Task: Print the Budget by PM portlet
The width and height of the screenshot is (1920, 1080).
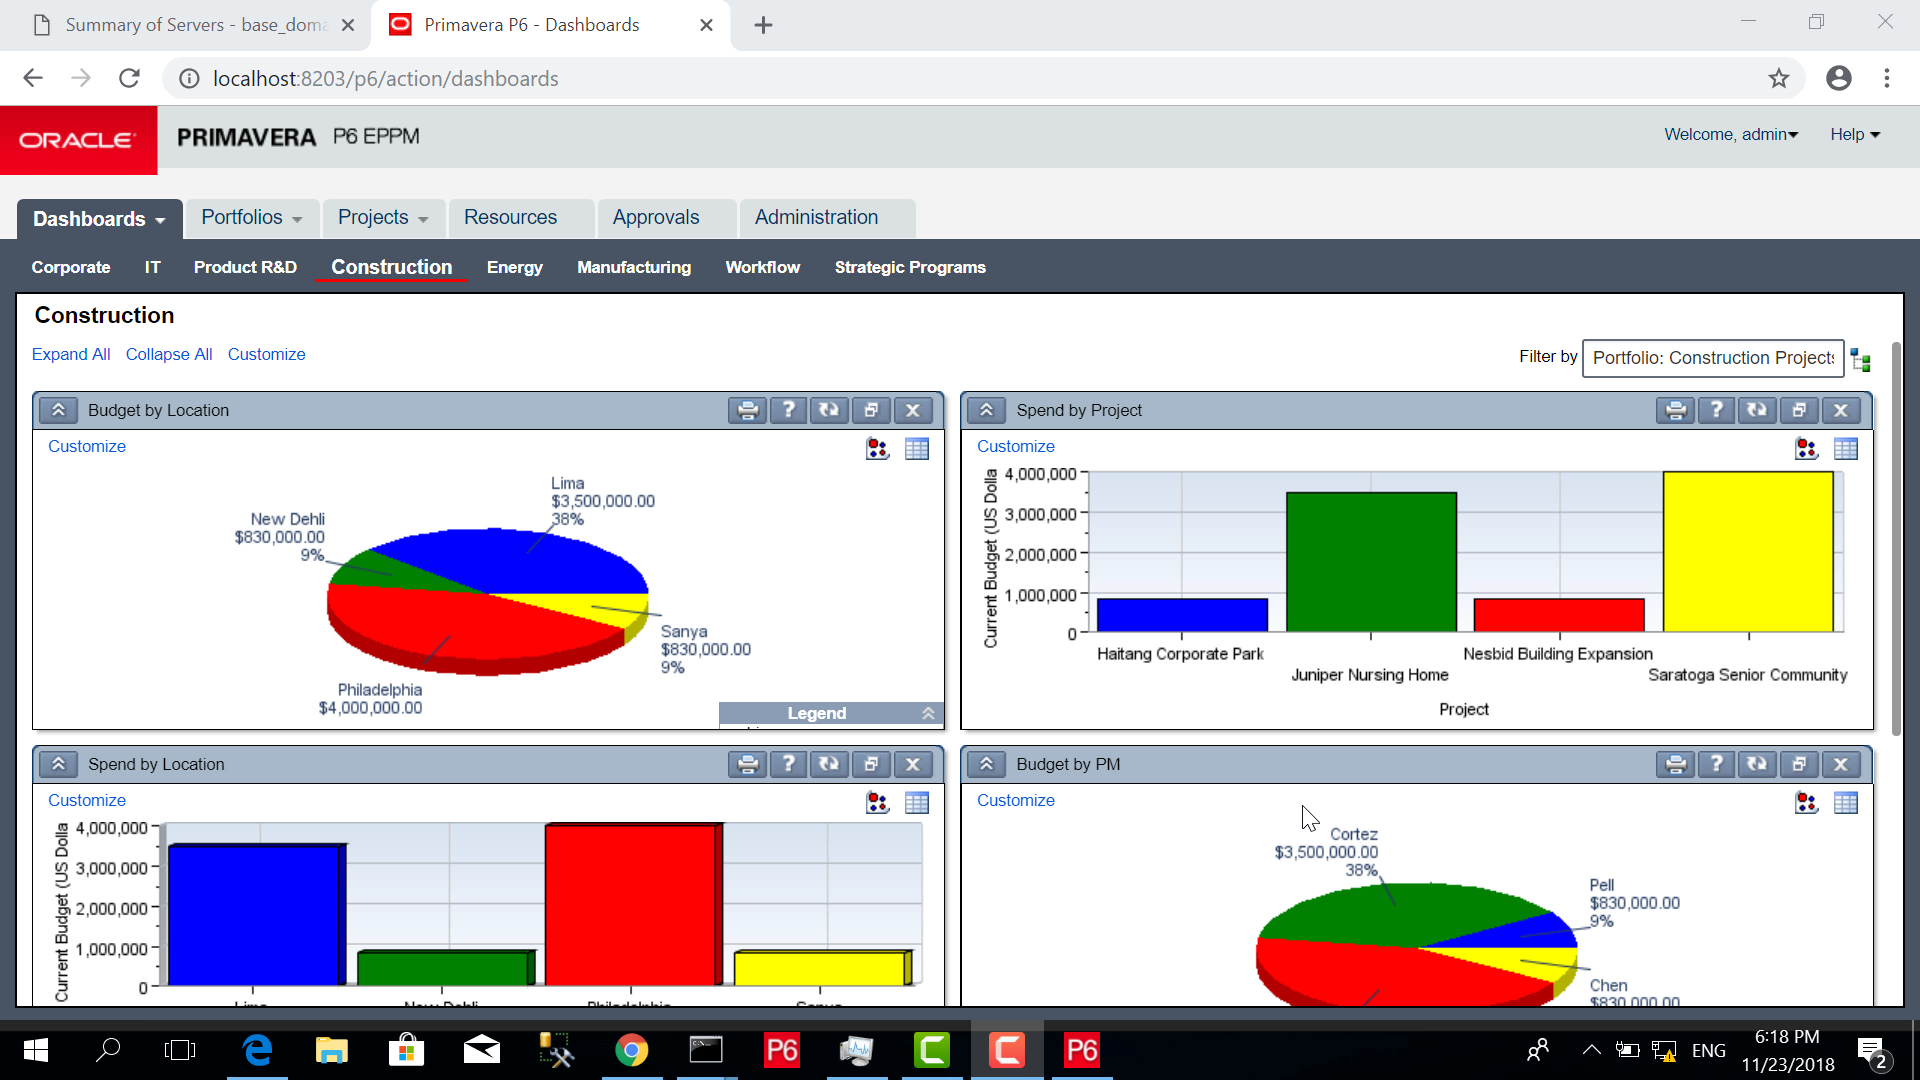Action: click(1675, 764)
